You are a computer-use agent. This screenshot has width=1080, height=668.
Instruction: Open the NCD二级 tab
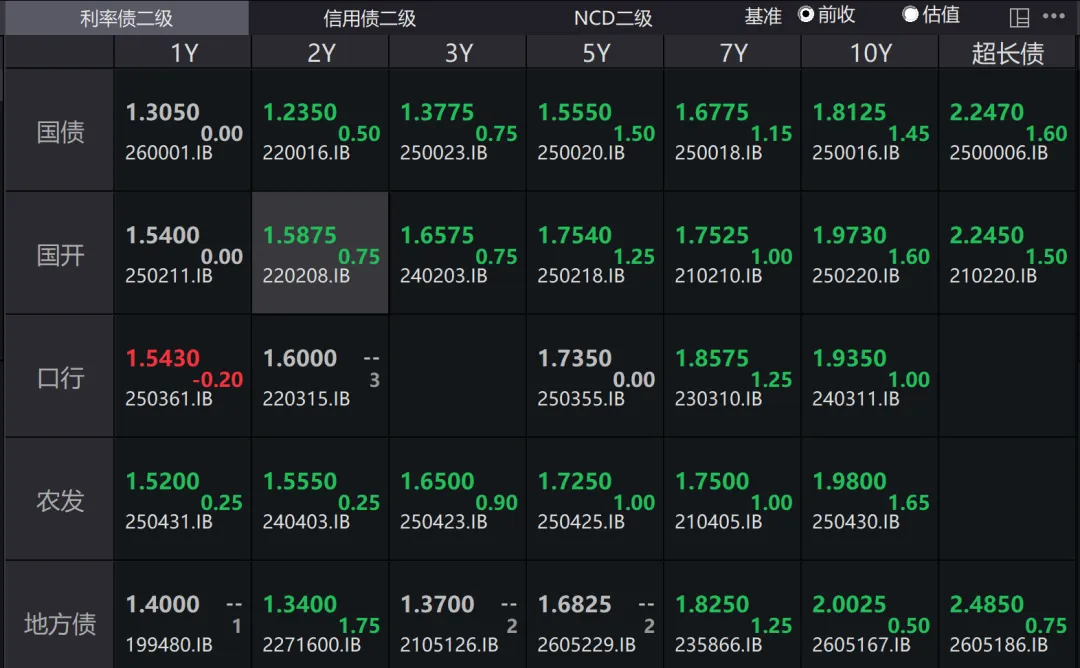pos(612,18)
